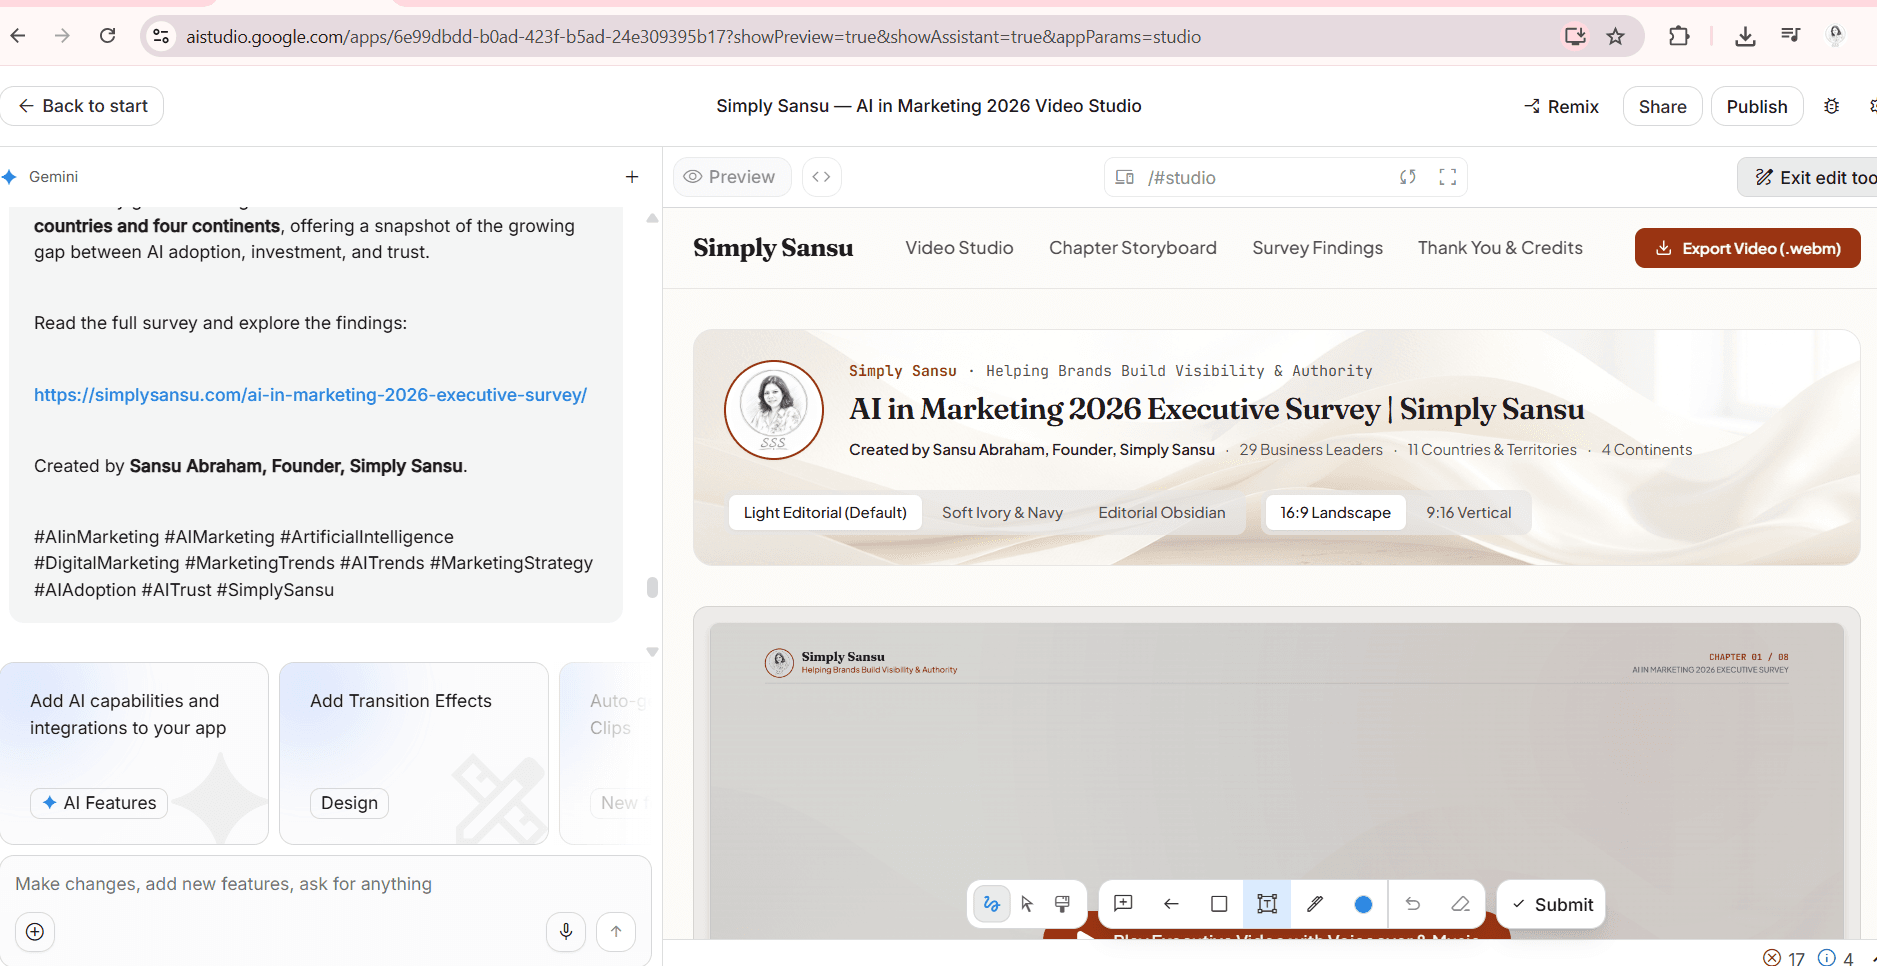Select the text box tool
Screen dimensions: 1877x966
[1267, 904]
